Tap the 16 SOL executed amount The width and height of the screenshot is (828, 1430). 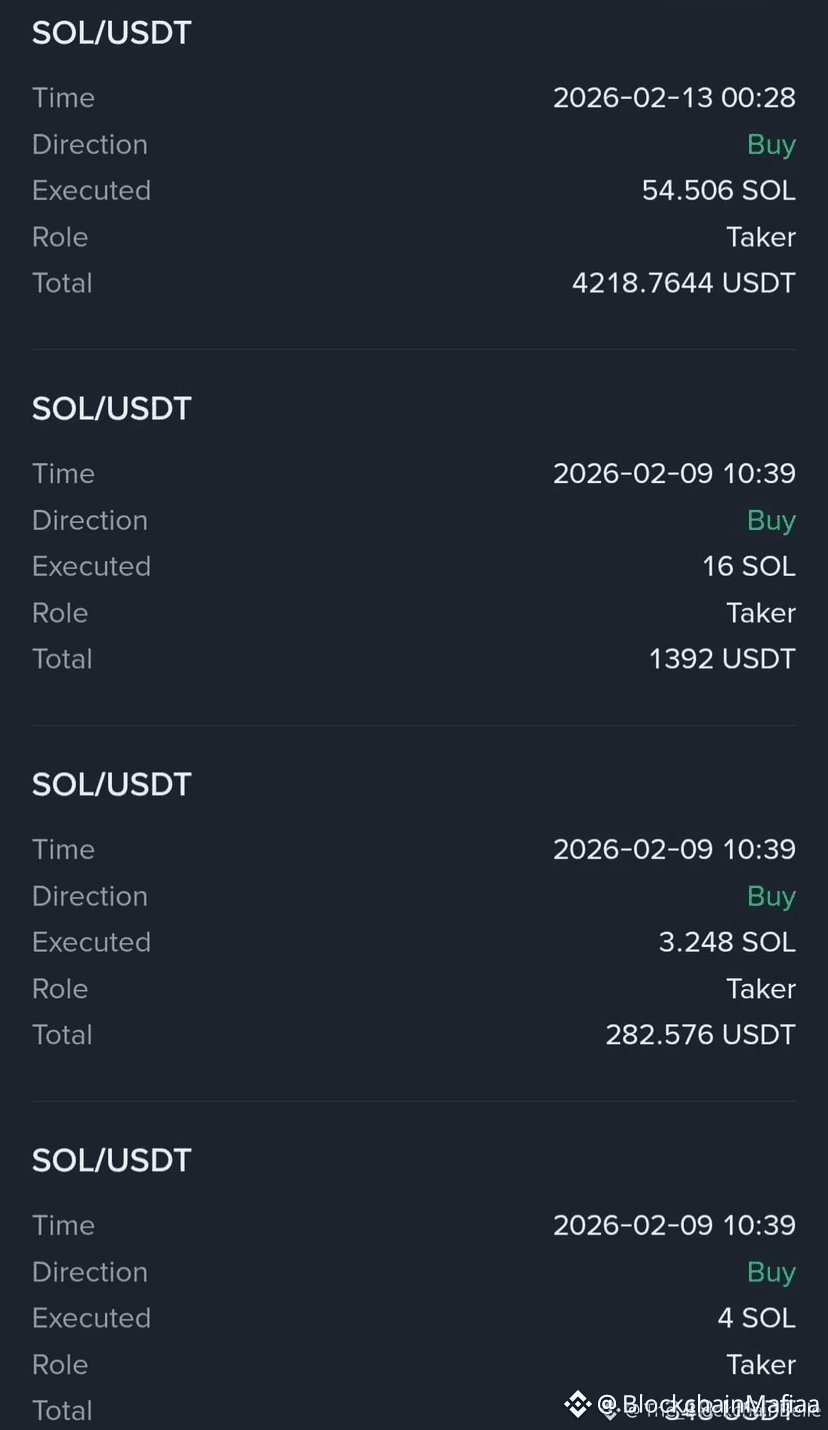(x=748, y=566)
